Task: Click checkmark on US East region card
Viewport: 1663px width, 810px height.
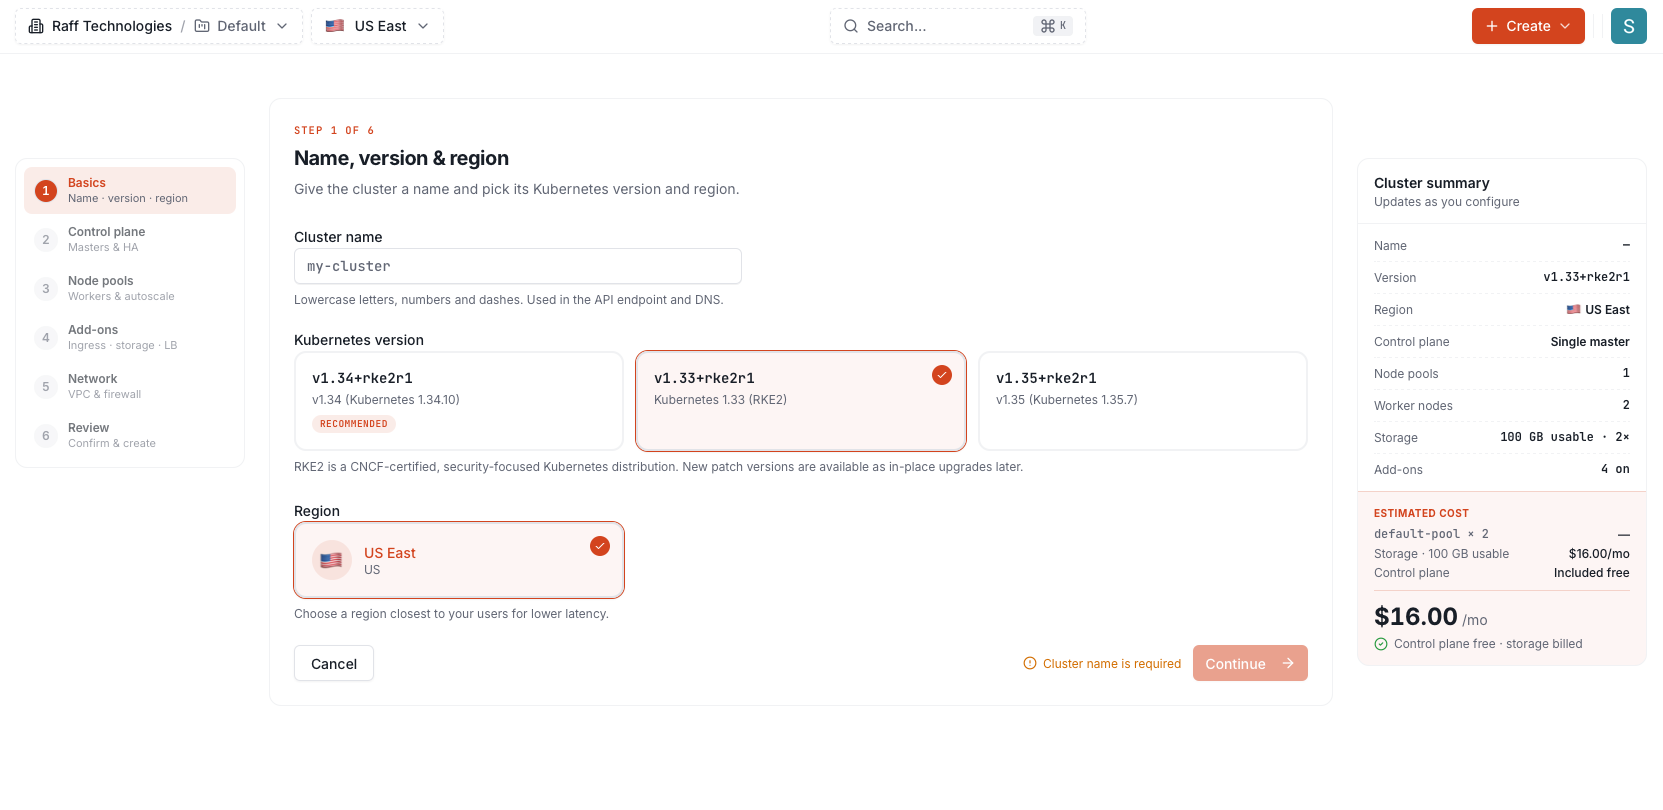Action: coord(600,546)
